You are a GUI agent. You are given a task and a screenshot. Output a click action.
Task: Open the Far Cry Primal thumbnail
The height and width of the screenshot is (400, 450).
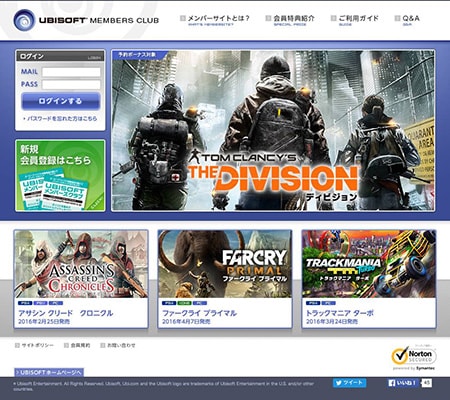[225, 264]
